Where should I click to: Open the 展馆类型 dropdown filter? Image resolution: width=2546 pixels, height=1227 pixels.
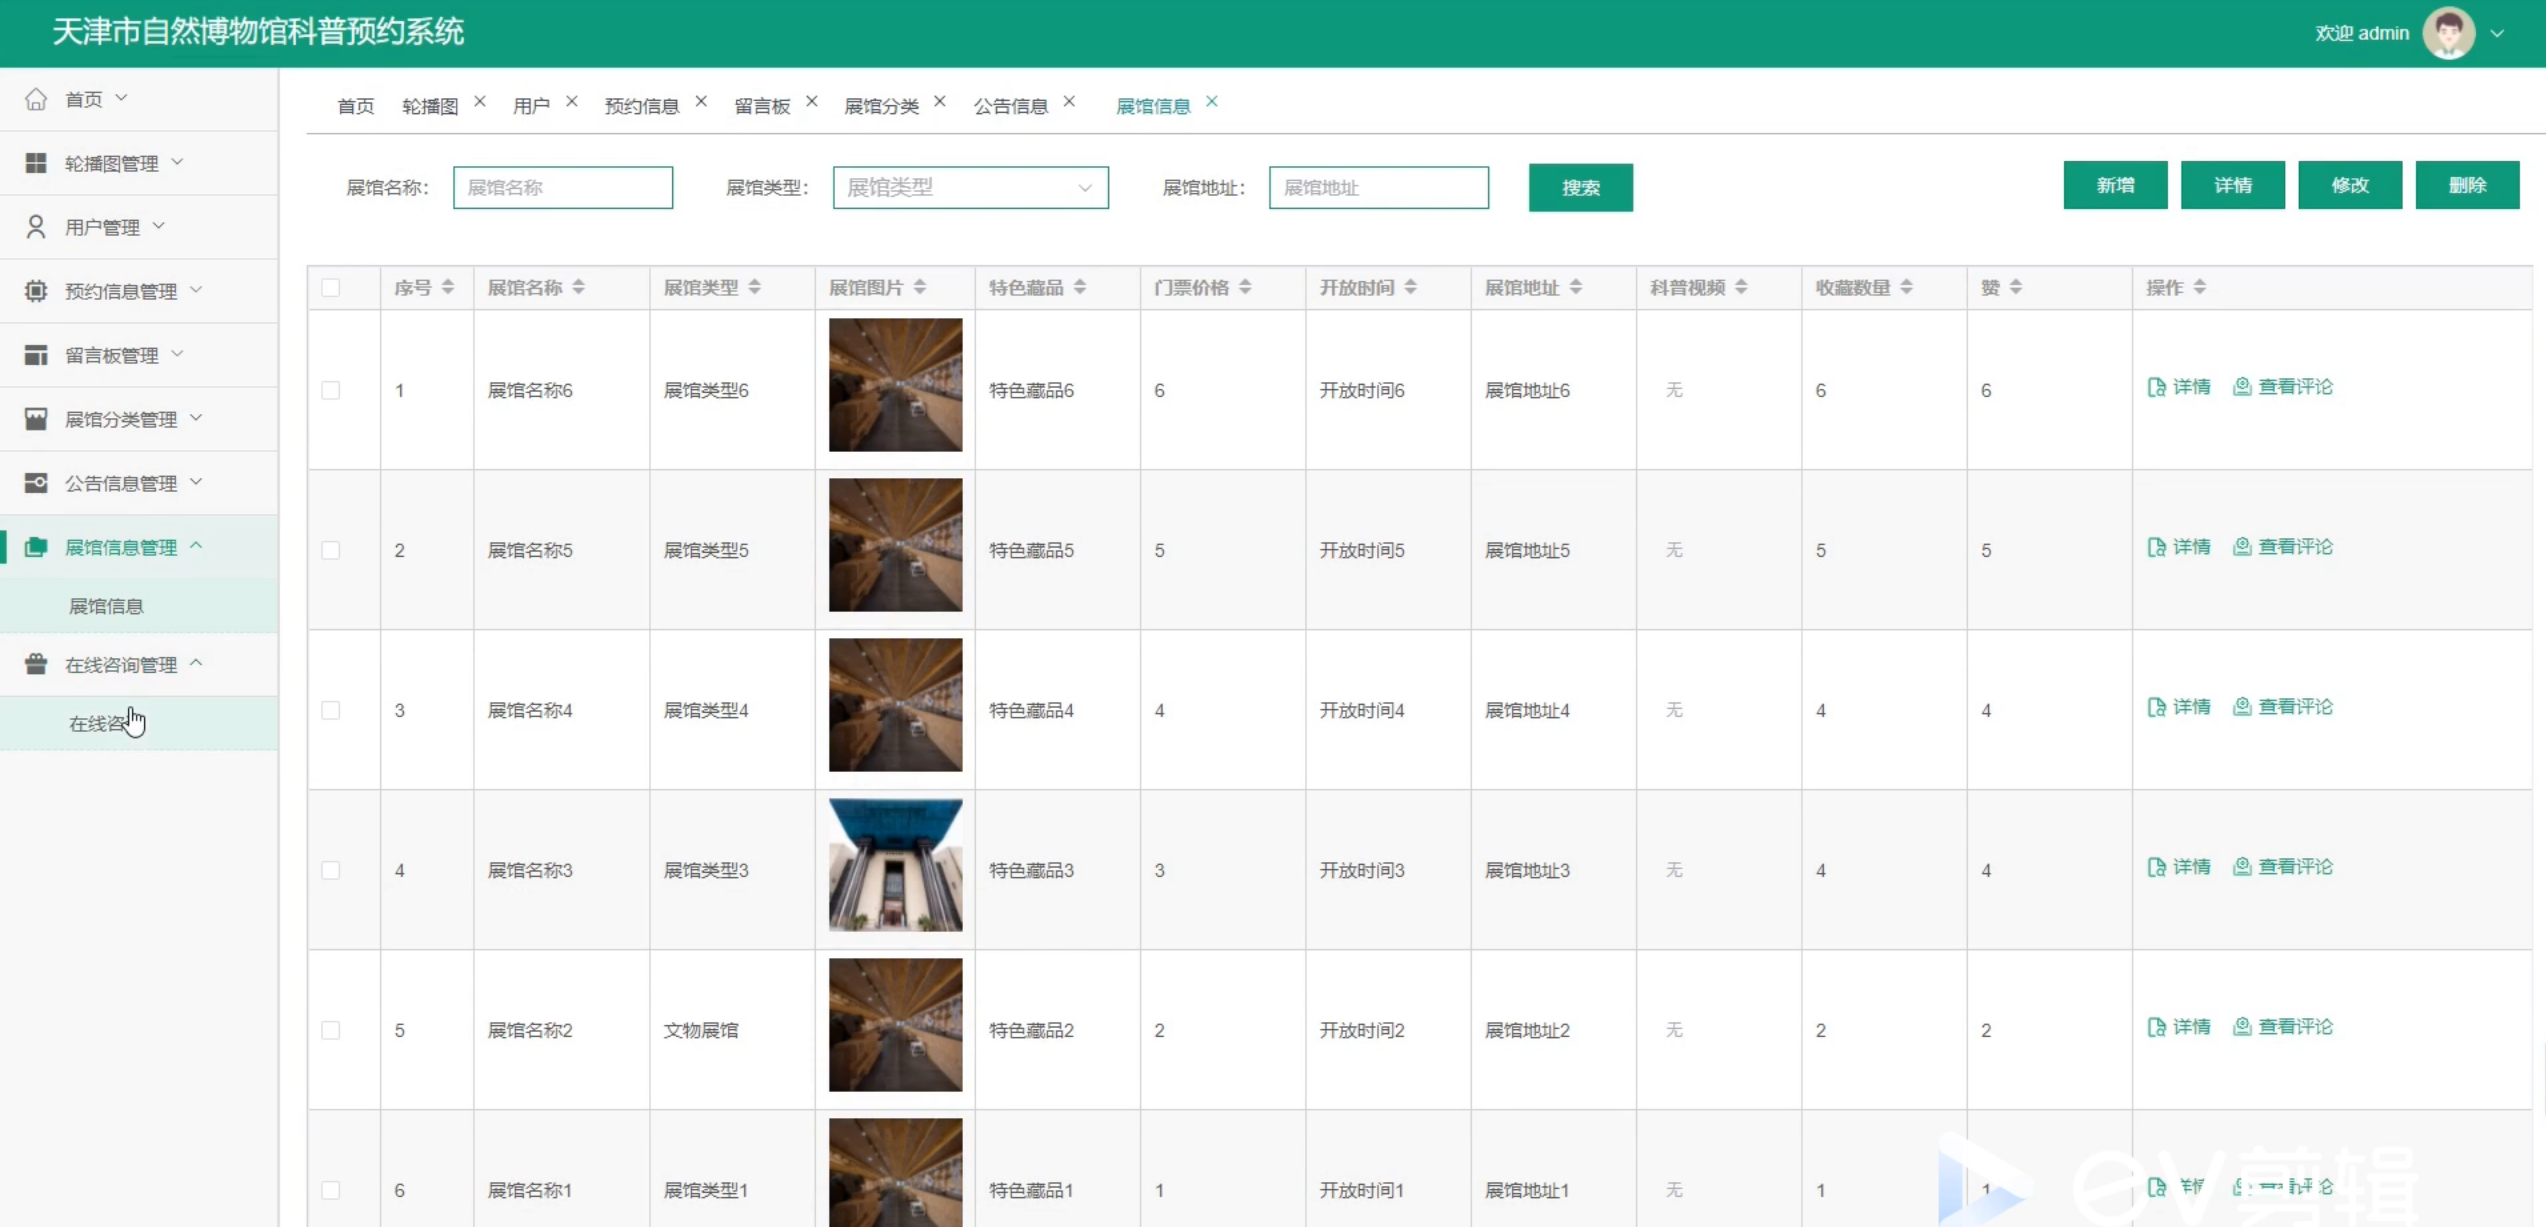[x=970, y=188]
